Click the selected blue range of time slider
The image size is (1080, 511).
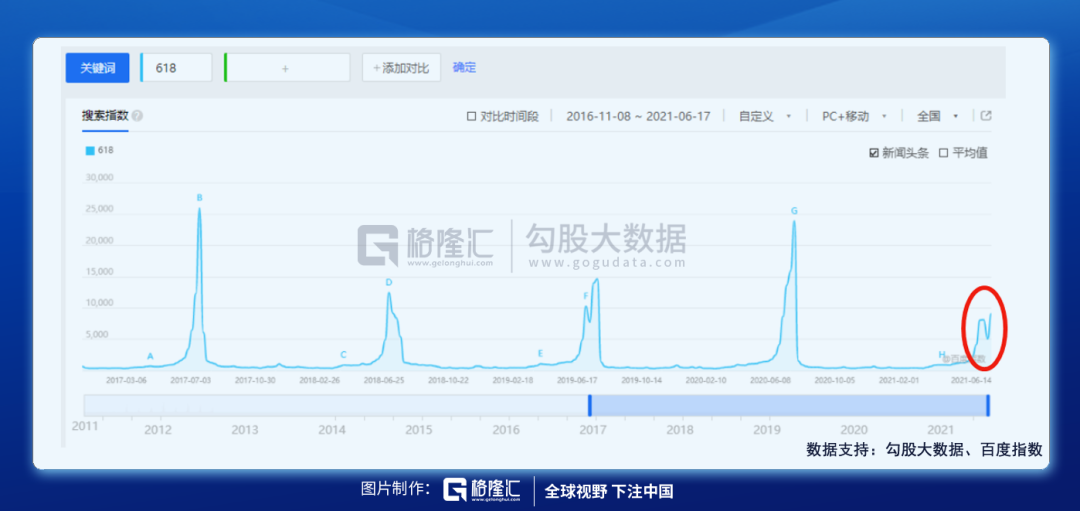point(789,405)
